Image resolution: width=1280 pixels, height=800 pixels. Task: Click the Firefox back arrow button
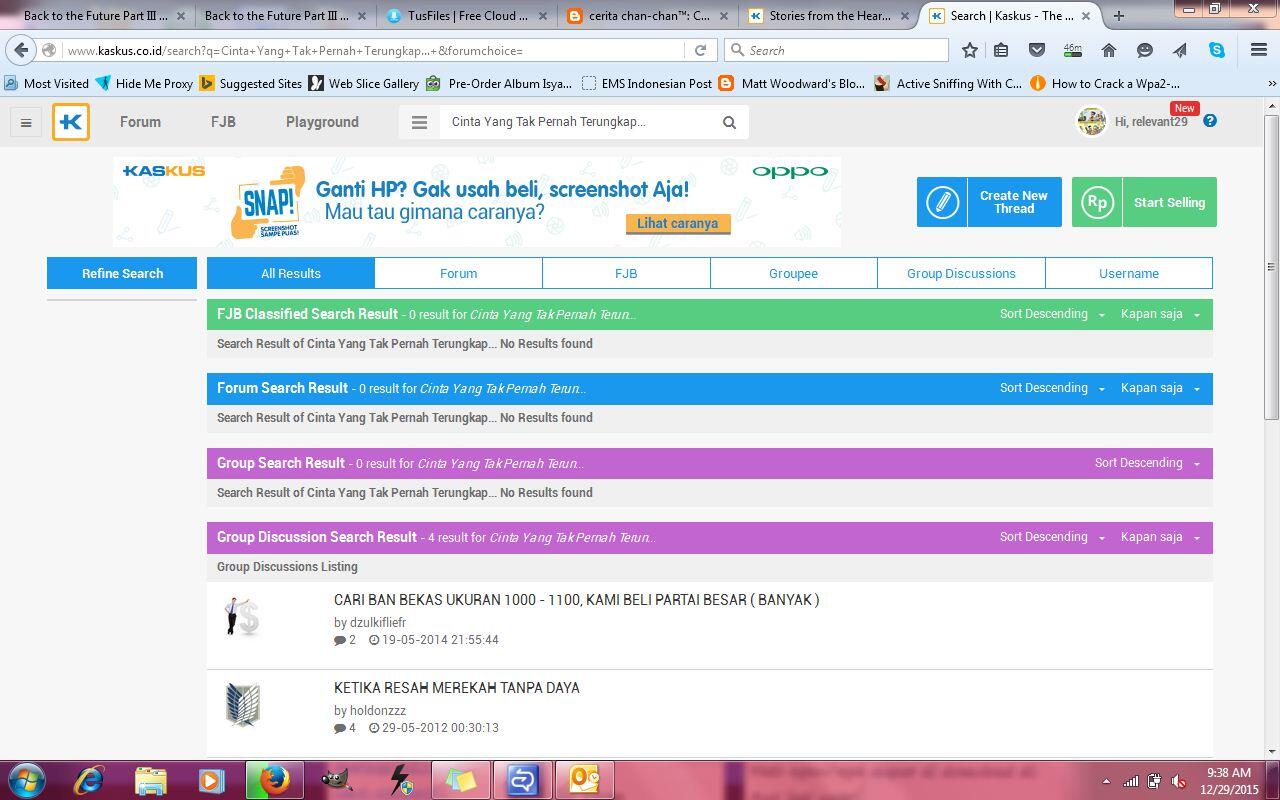[x=22, y=50]
